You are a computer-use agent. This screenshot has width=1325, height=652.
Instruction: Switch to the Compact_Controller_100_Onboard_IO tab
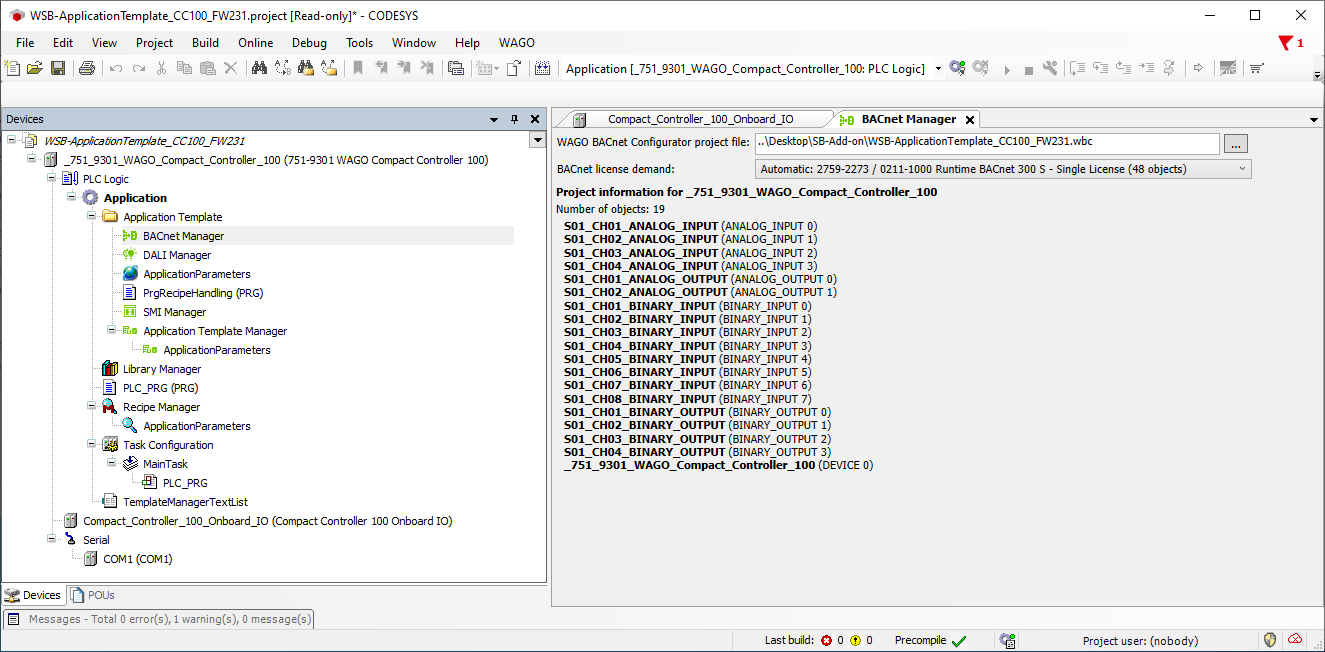[698, 119]
